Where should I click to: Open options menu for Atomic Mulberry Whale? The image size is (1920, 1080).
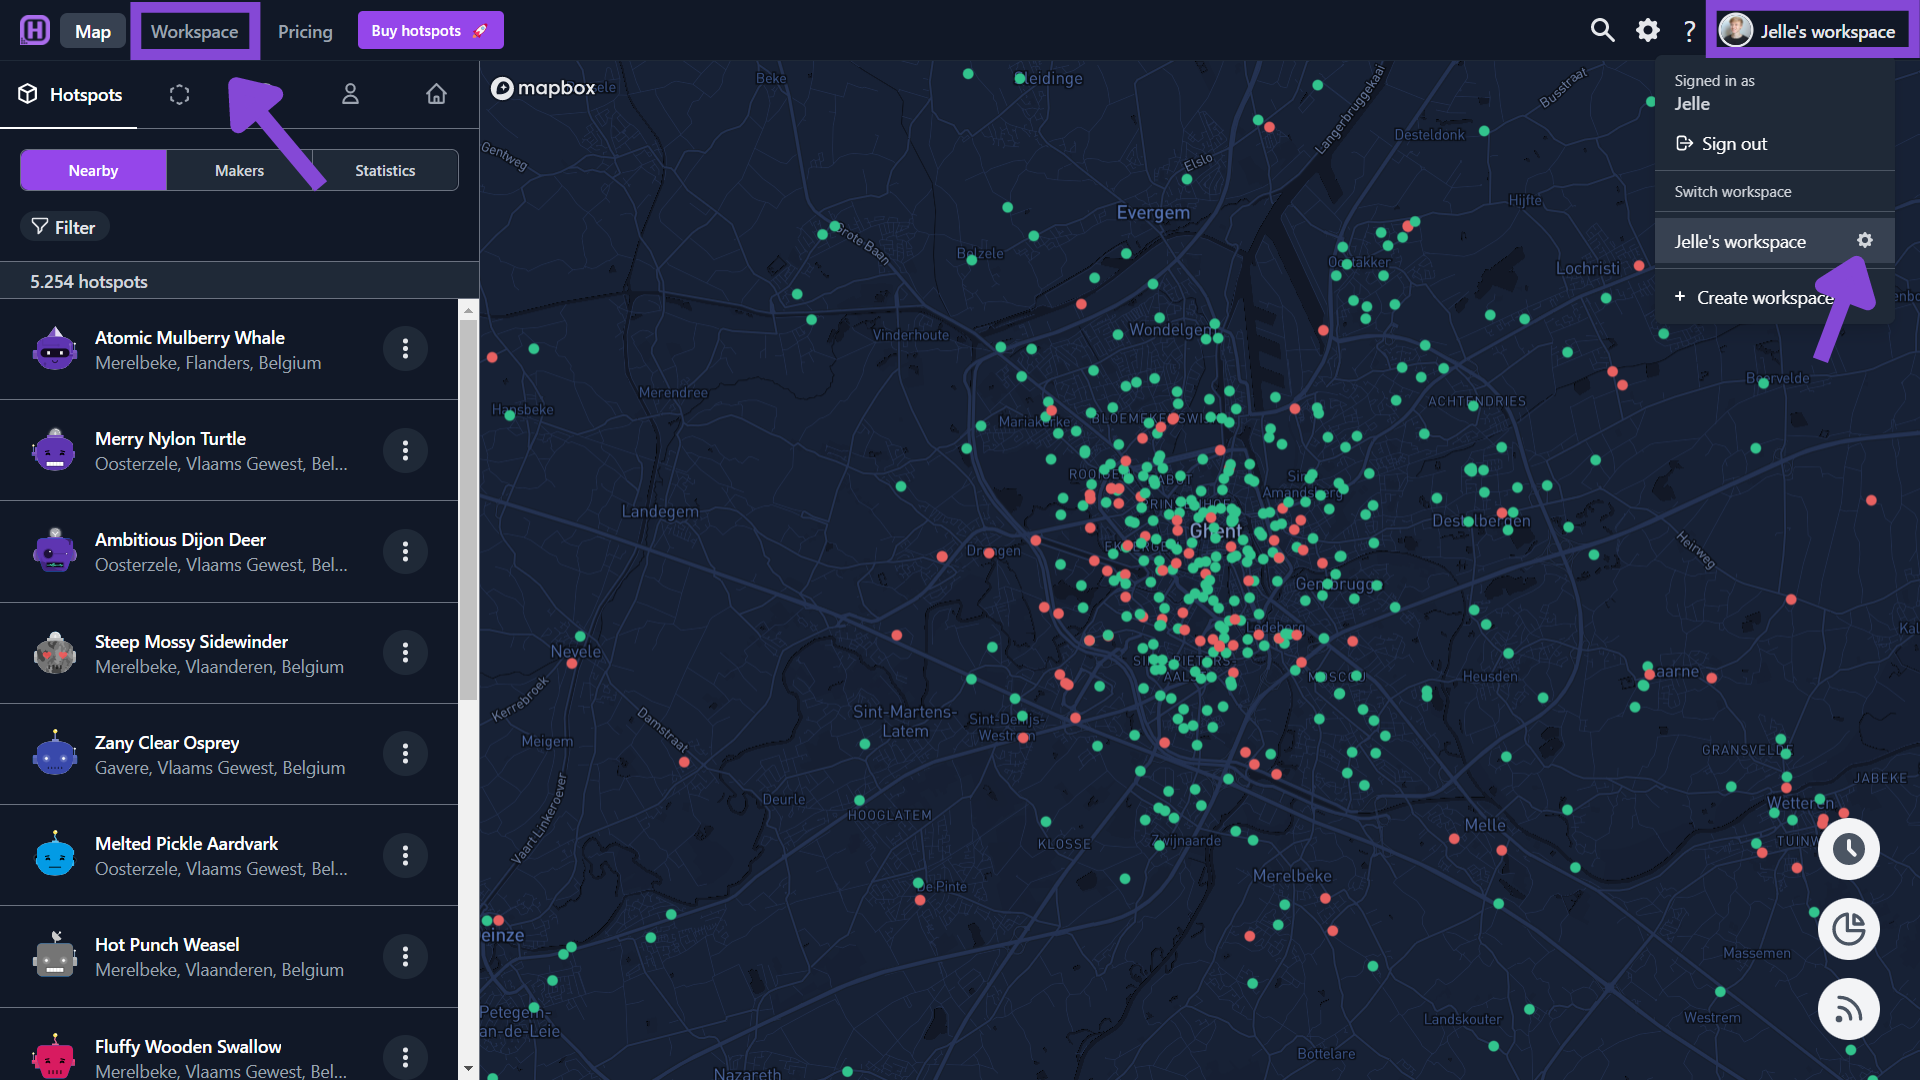coord(405,348)
